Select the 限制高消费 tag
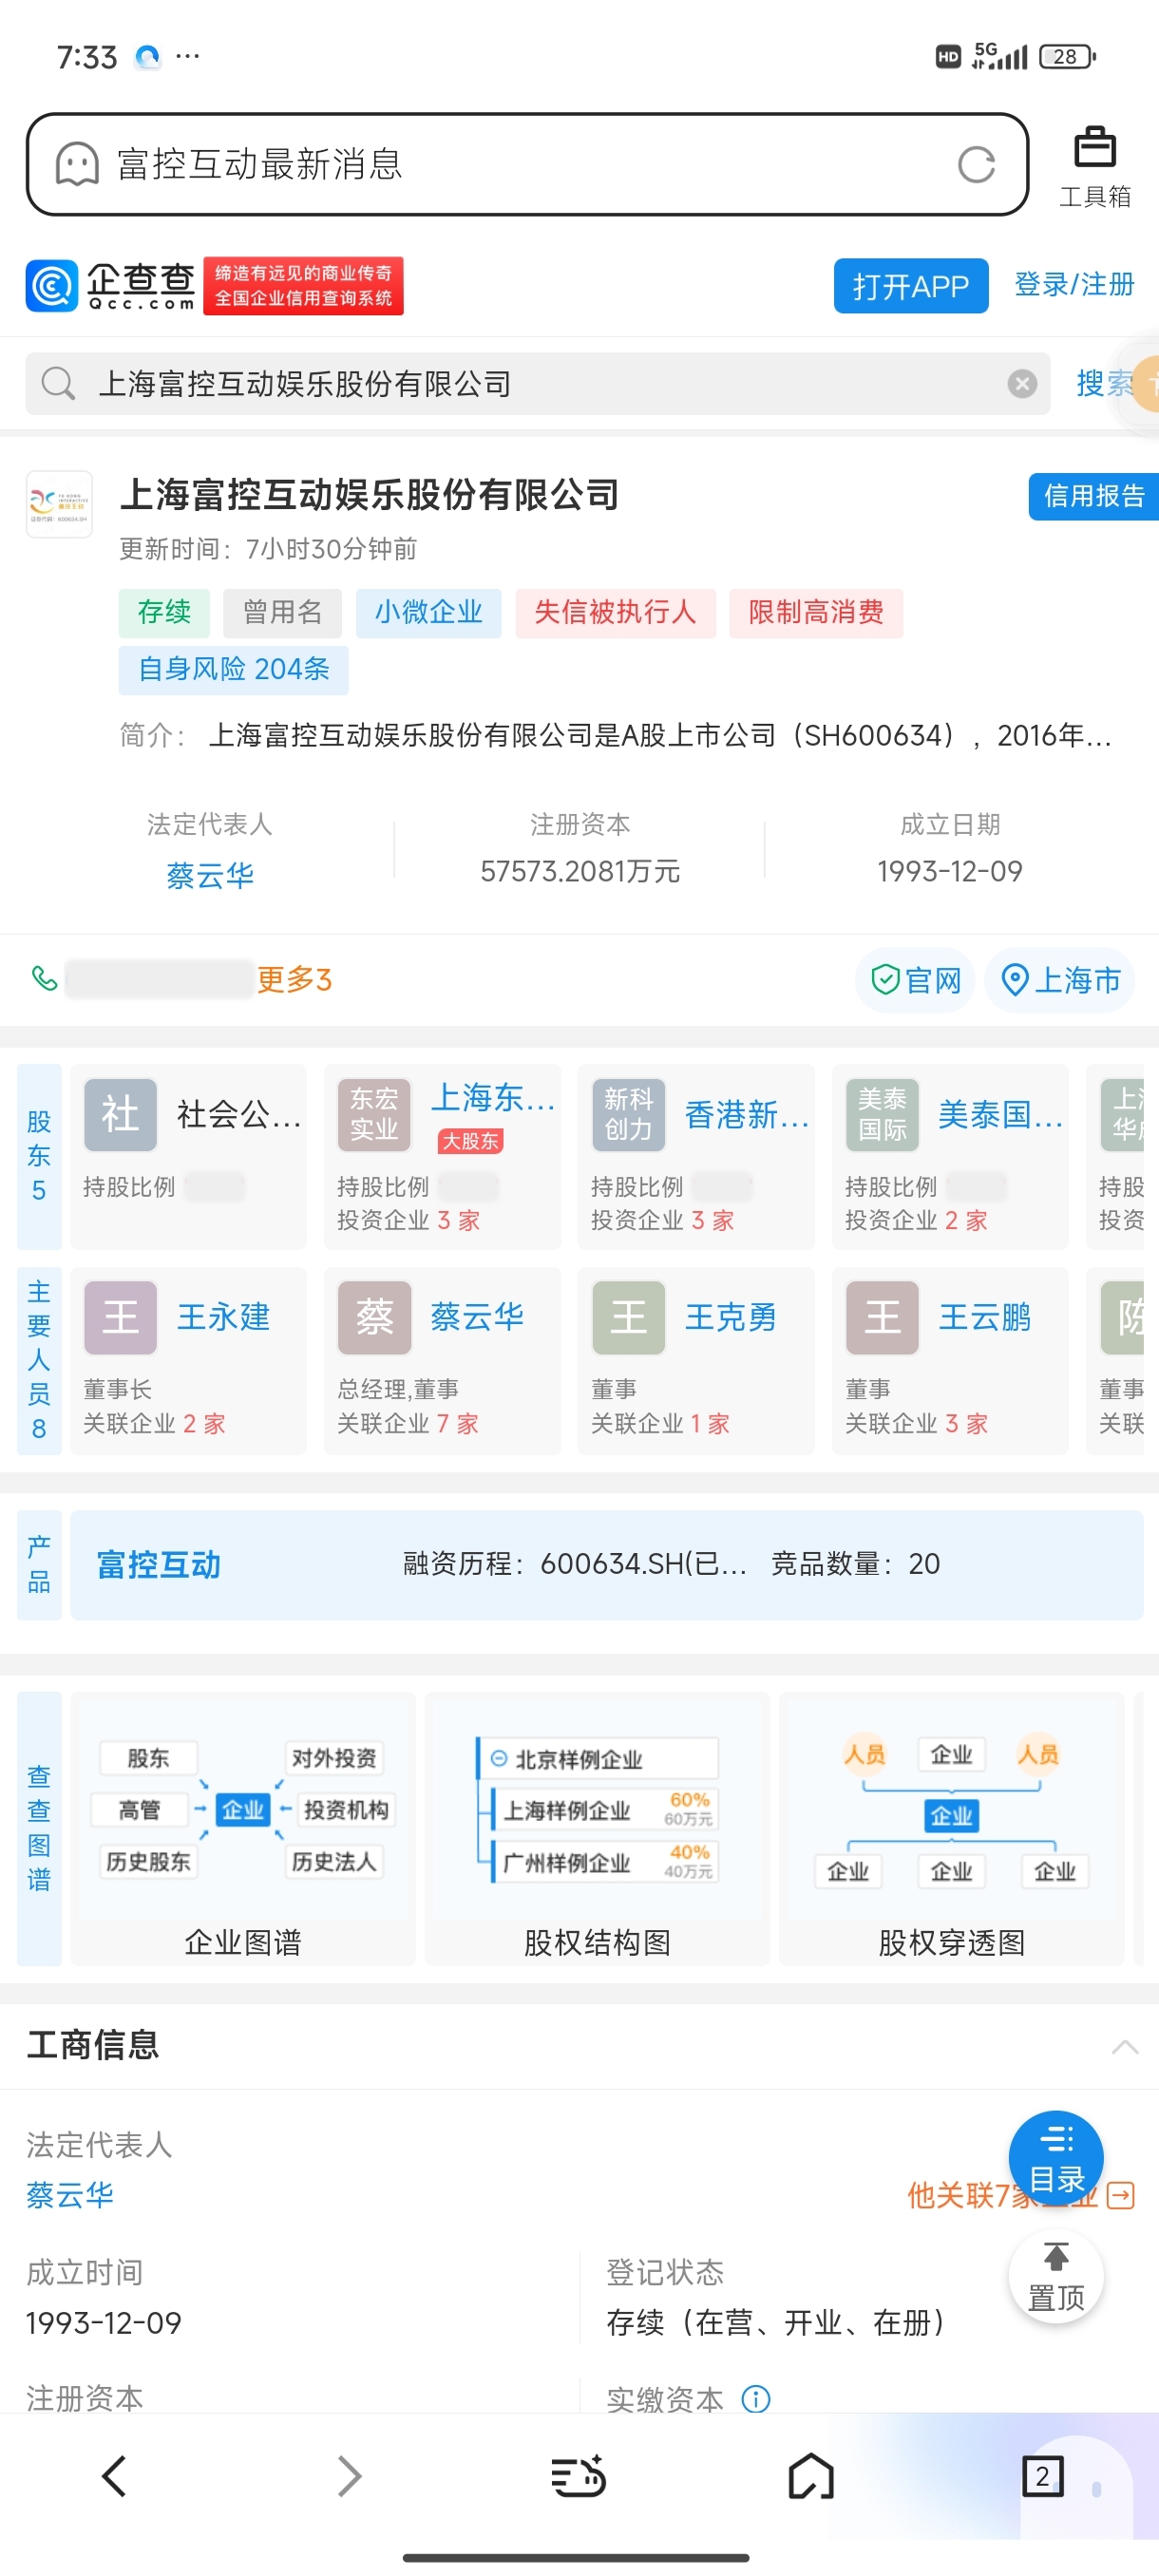Image resolution: width=1159 pixels, height=2576 pixels. tap(816, 612)
